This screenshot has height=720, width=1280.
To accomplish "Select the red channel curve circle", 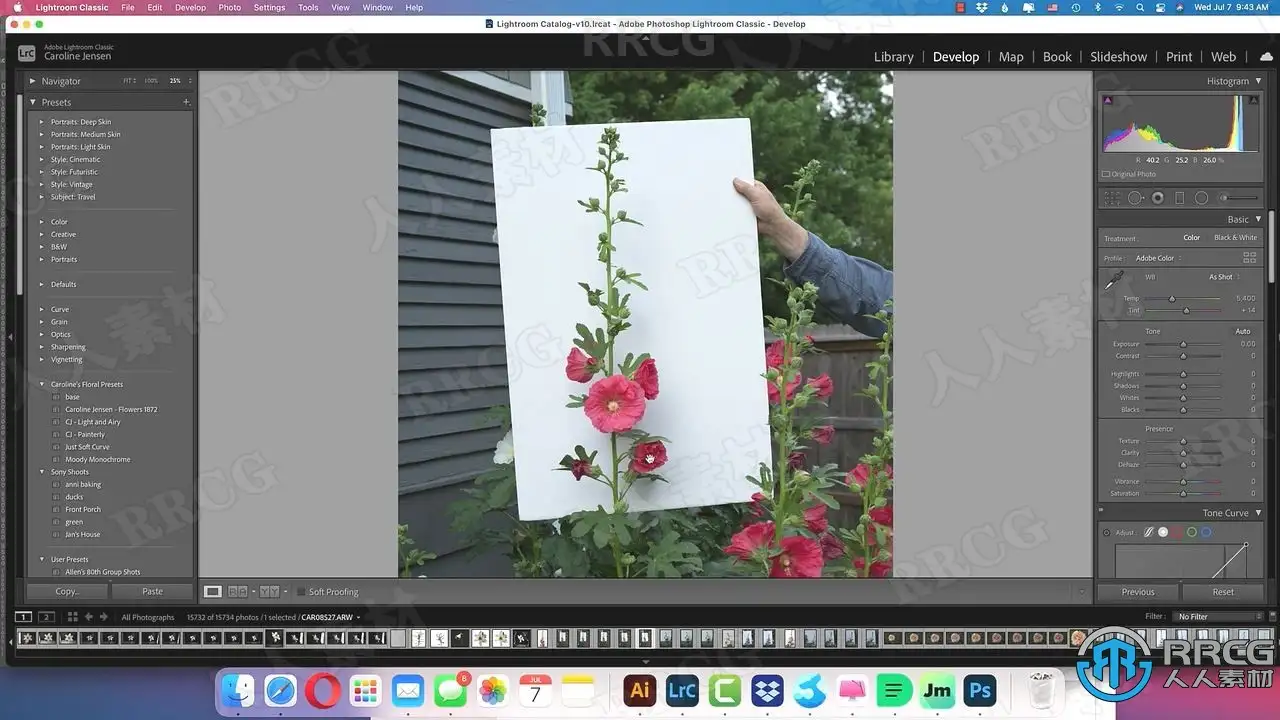I will (x=1177, y=532).
